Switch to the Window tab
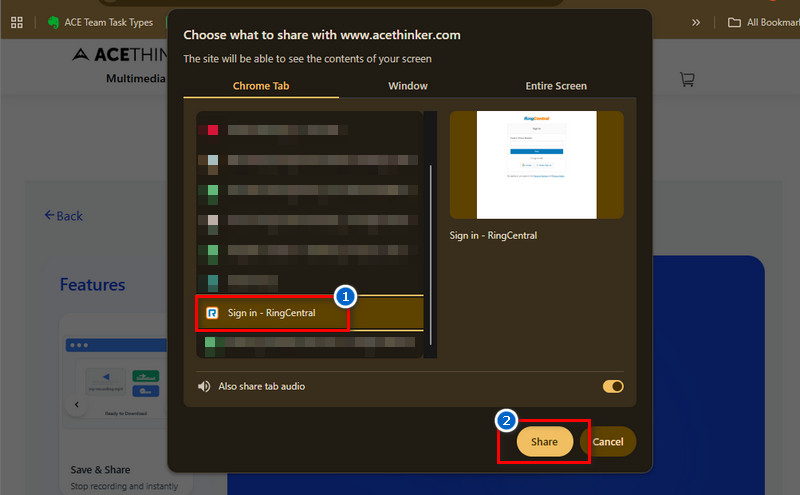 pos(408,86)
